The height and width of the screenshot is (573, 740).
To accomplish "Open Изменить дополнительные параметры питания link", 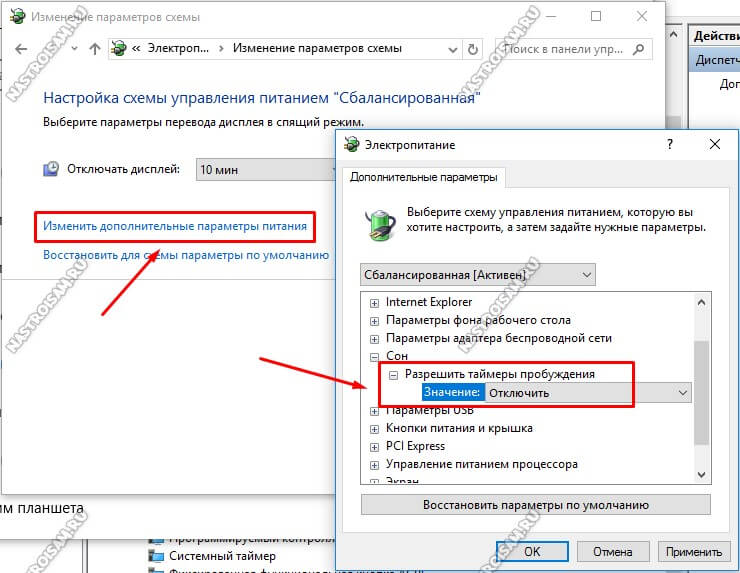I will 175,226.
